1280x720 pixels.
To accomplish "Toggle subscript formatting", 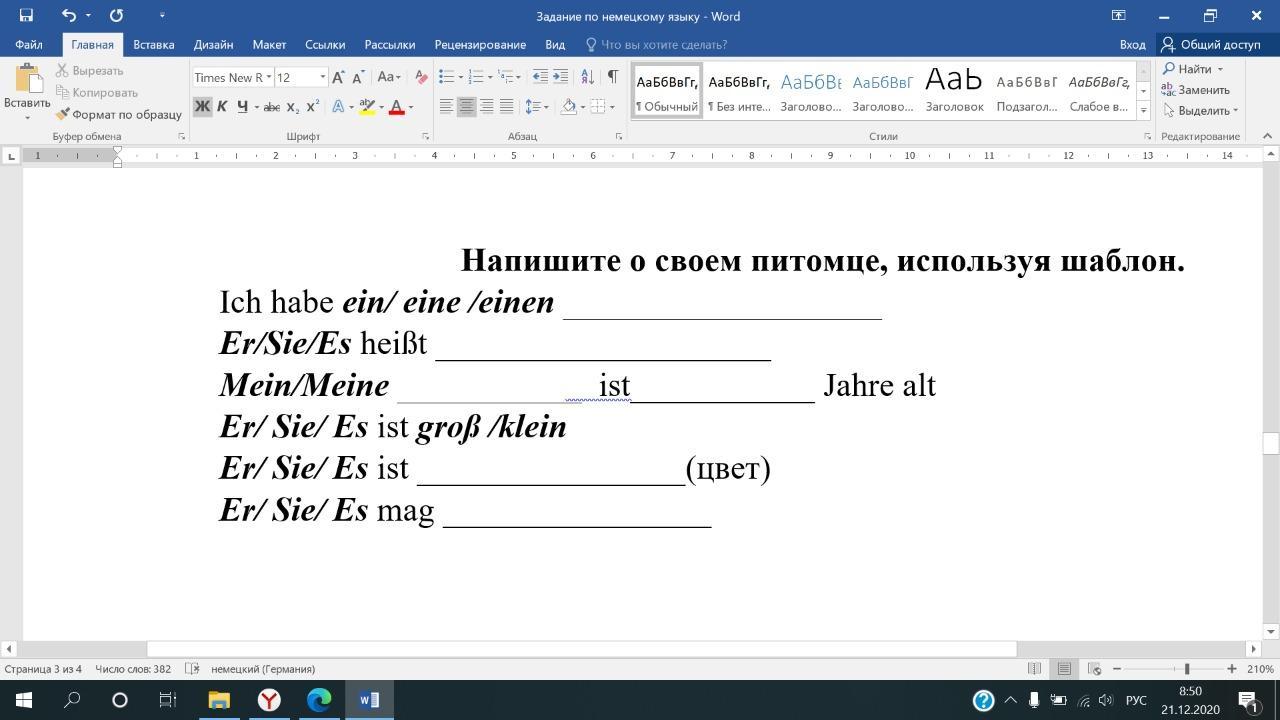I will point(292,107).
